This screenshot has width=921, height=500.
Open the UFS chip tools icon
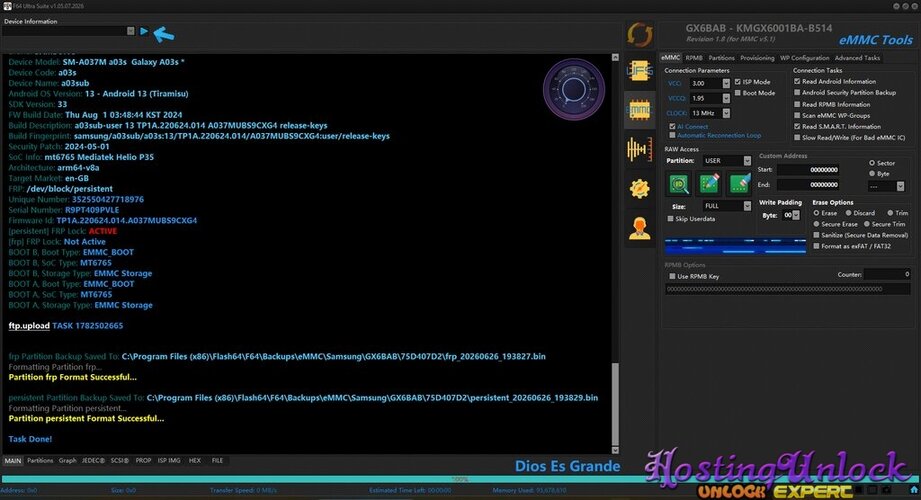click(x=639, y=72)
